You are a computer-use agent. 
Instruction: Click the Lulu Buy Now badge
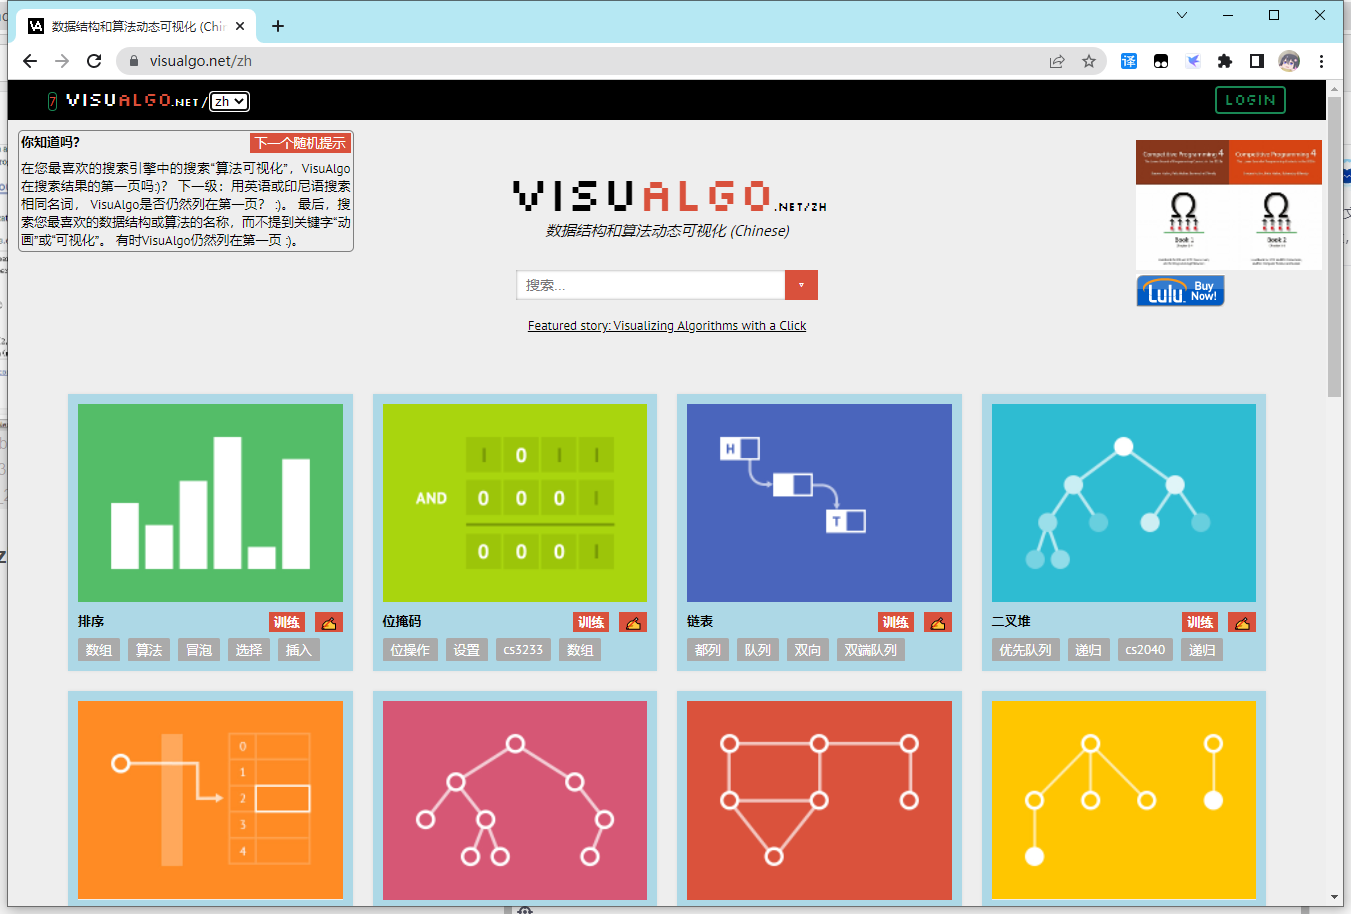1180,290
